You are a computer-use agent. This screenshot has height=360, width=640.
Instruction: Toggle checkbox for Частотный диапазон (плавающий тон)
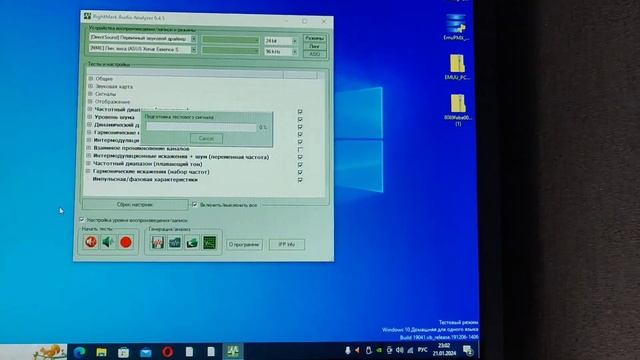point(300,164)
